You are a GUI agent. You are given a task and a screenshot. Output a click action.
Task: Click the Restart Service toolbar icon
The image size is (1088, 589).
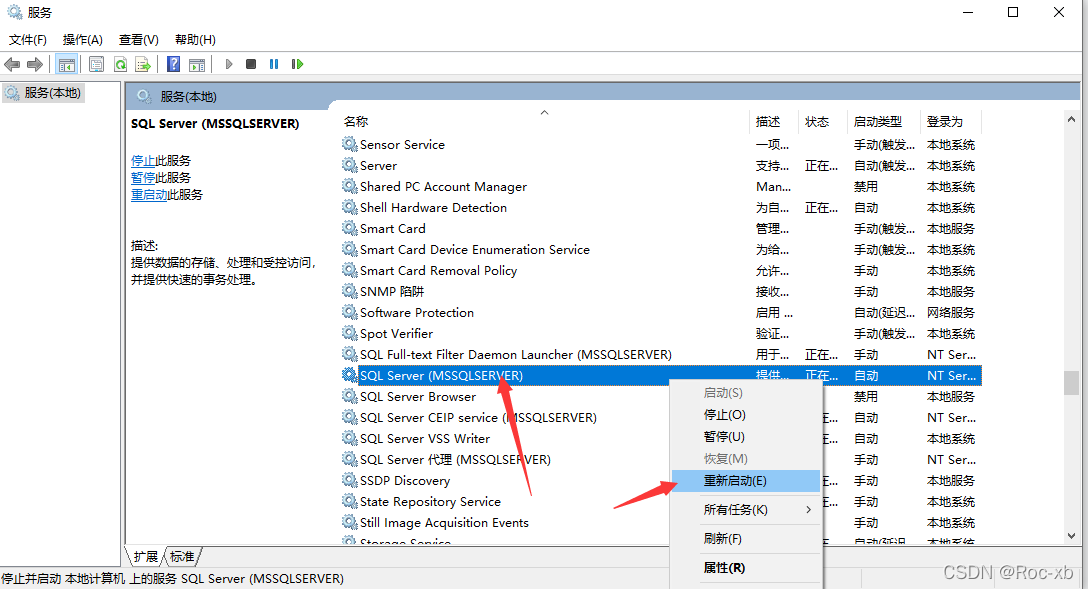click(x=297, y=65)
